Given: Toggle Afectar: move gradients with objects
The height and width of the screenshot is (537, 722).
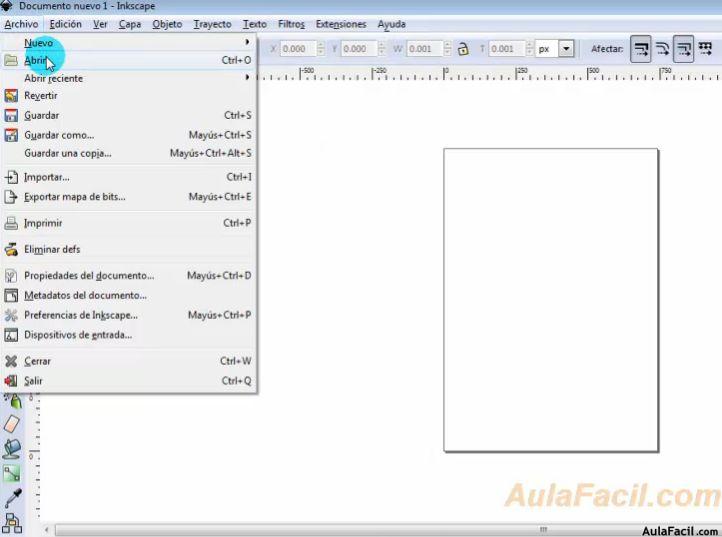Looking at the screenshot, I should [683, 48].
